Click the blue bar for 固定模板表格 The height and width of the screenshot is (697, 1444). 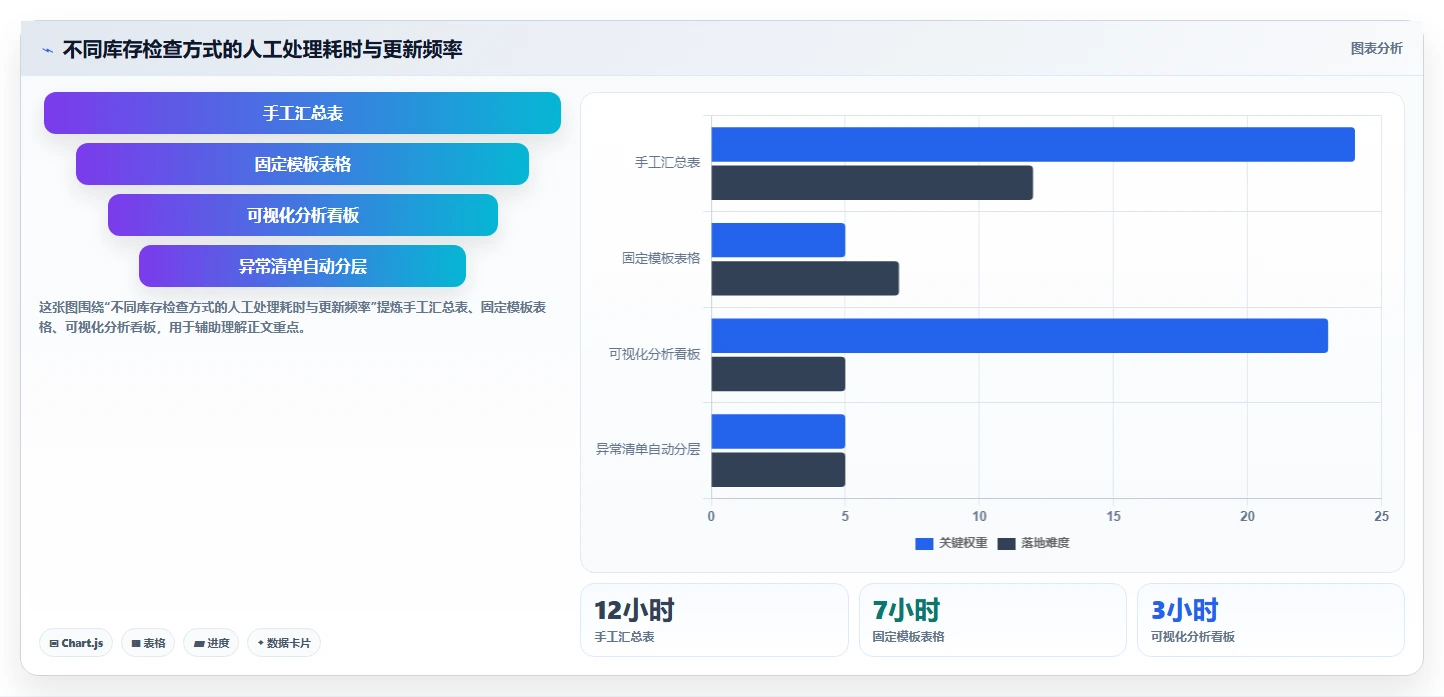[x=778, y=240]
